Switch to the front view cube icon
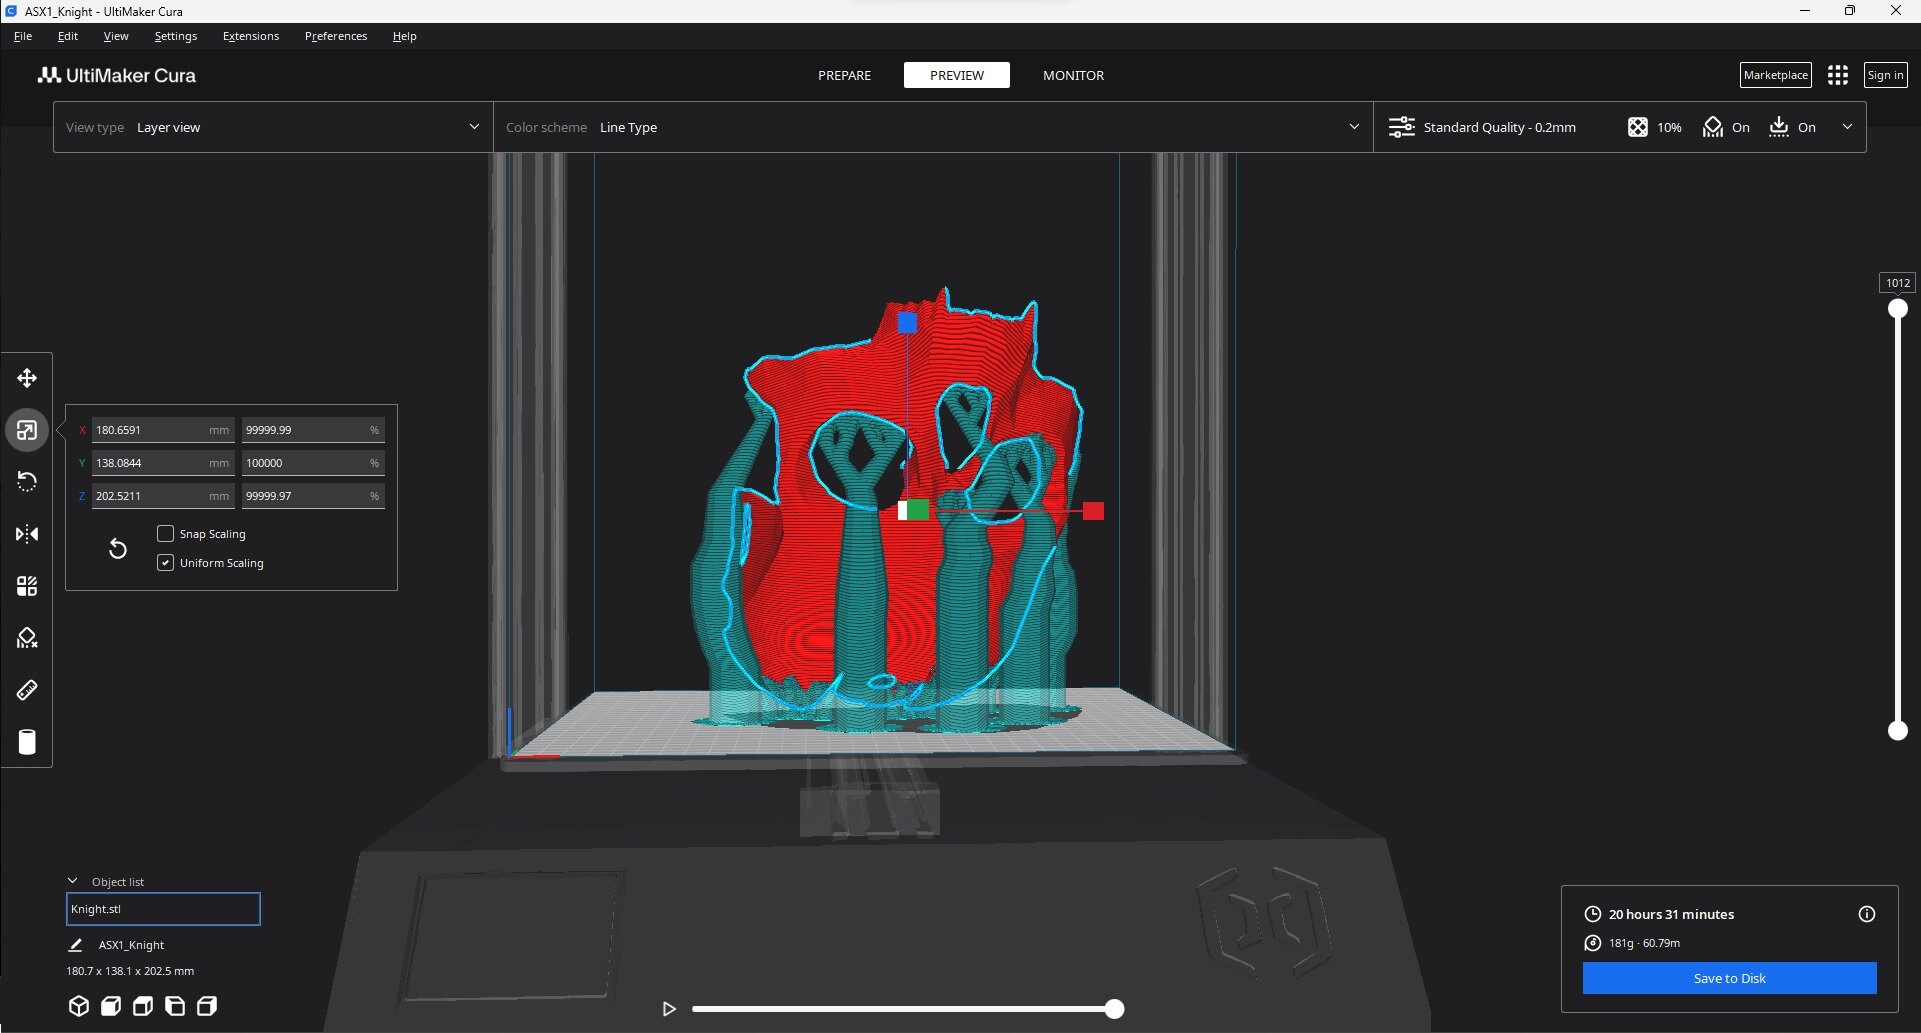The image size is (1921, 1033). [x=110, y=1006]
